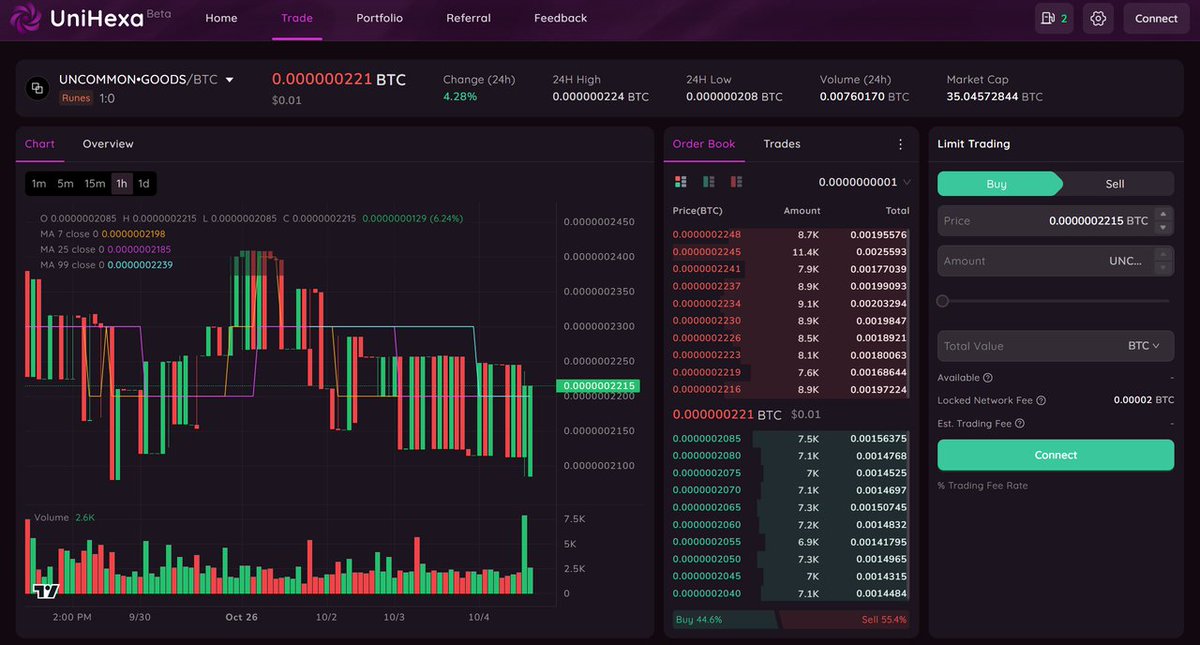This screenshot has width=1200, height=645.
Task: Select the Sell side toggle
Action: pyautogui.click(x=1115, y=184)
